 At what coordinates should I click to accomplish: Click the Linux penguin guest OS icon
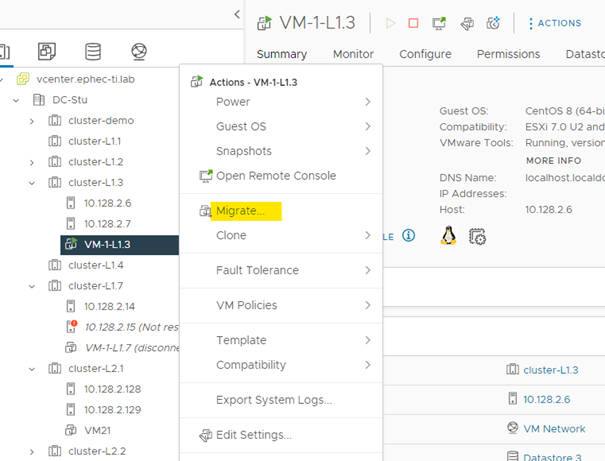point(448,235)
